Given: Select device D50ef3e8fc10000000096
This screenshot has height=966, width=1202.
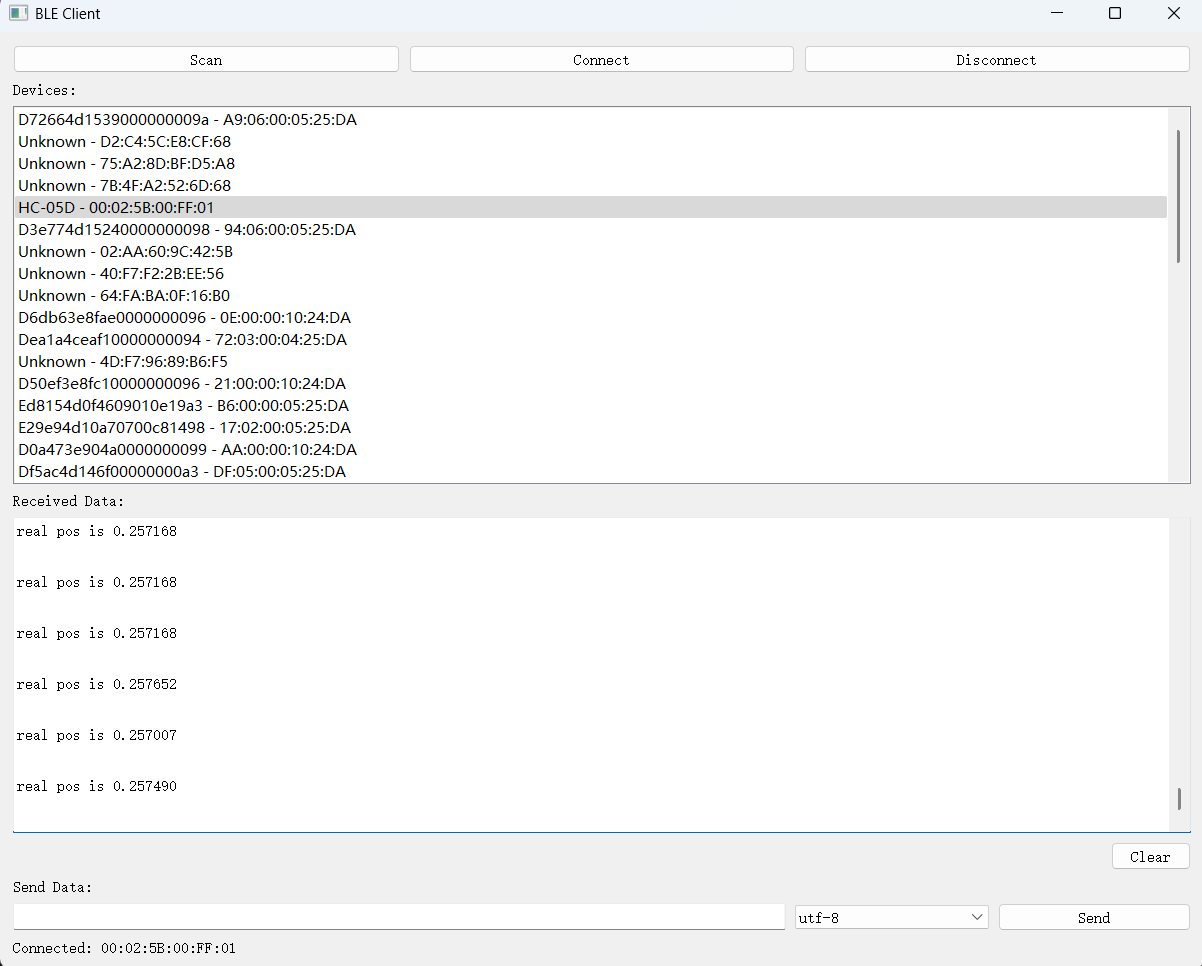Looking at the screenshot, I should click(592, 383).
